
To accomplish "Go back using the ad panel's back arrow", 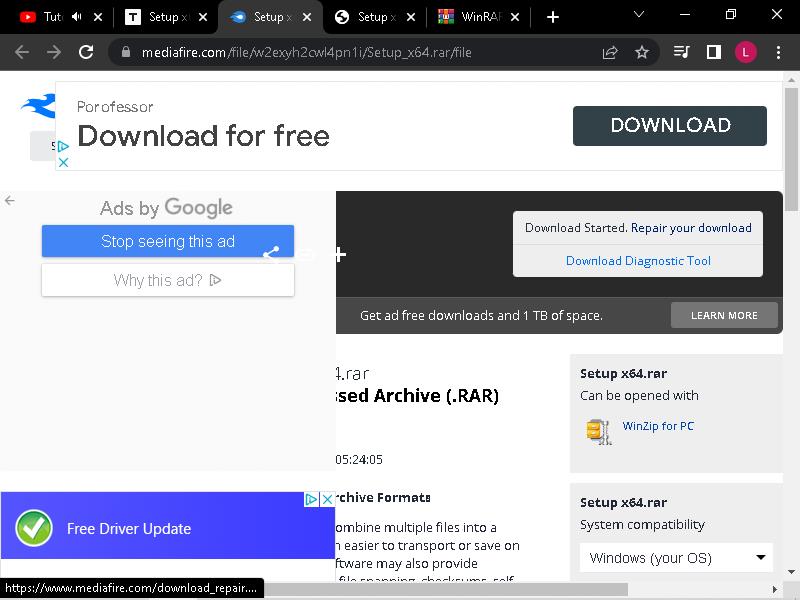I will pyautogui.click(x=10, y=201).
